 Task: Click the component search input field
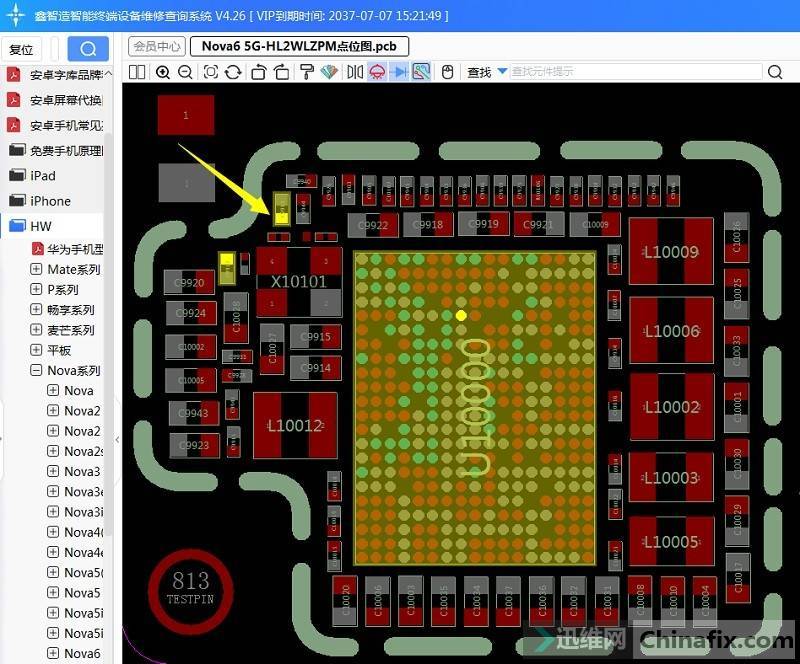635,72
